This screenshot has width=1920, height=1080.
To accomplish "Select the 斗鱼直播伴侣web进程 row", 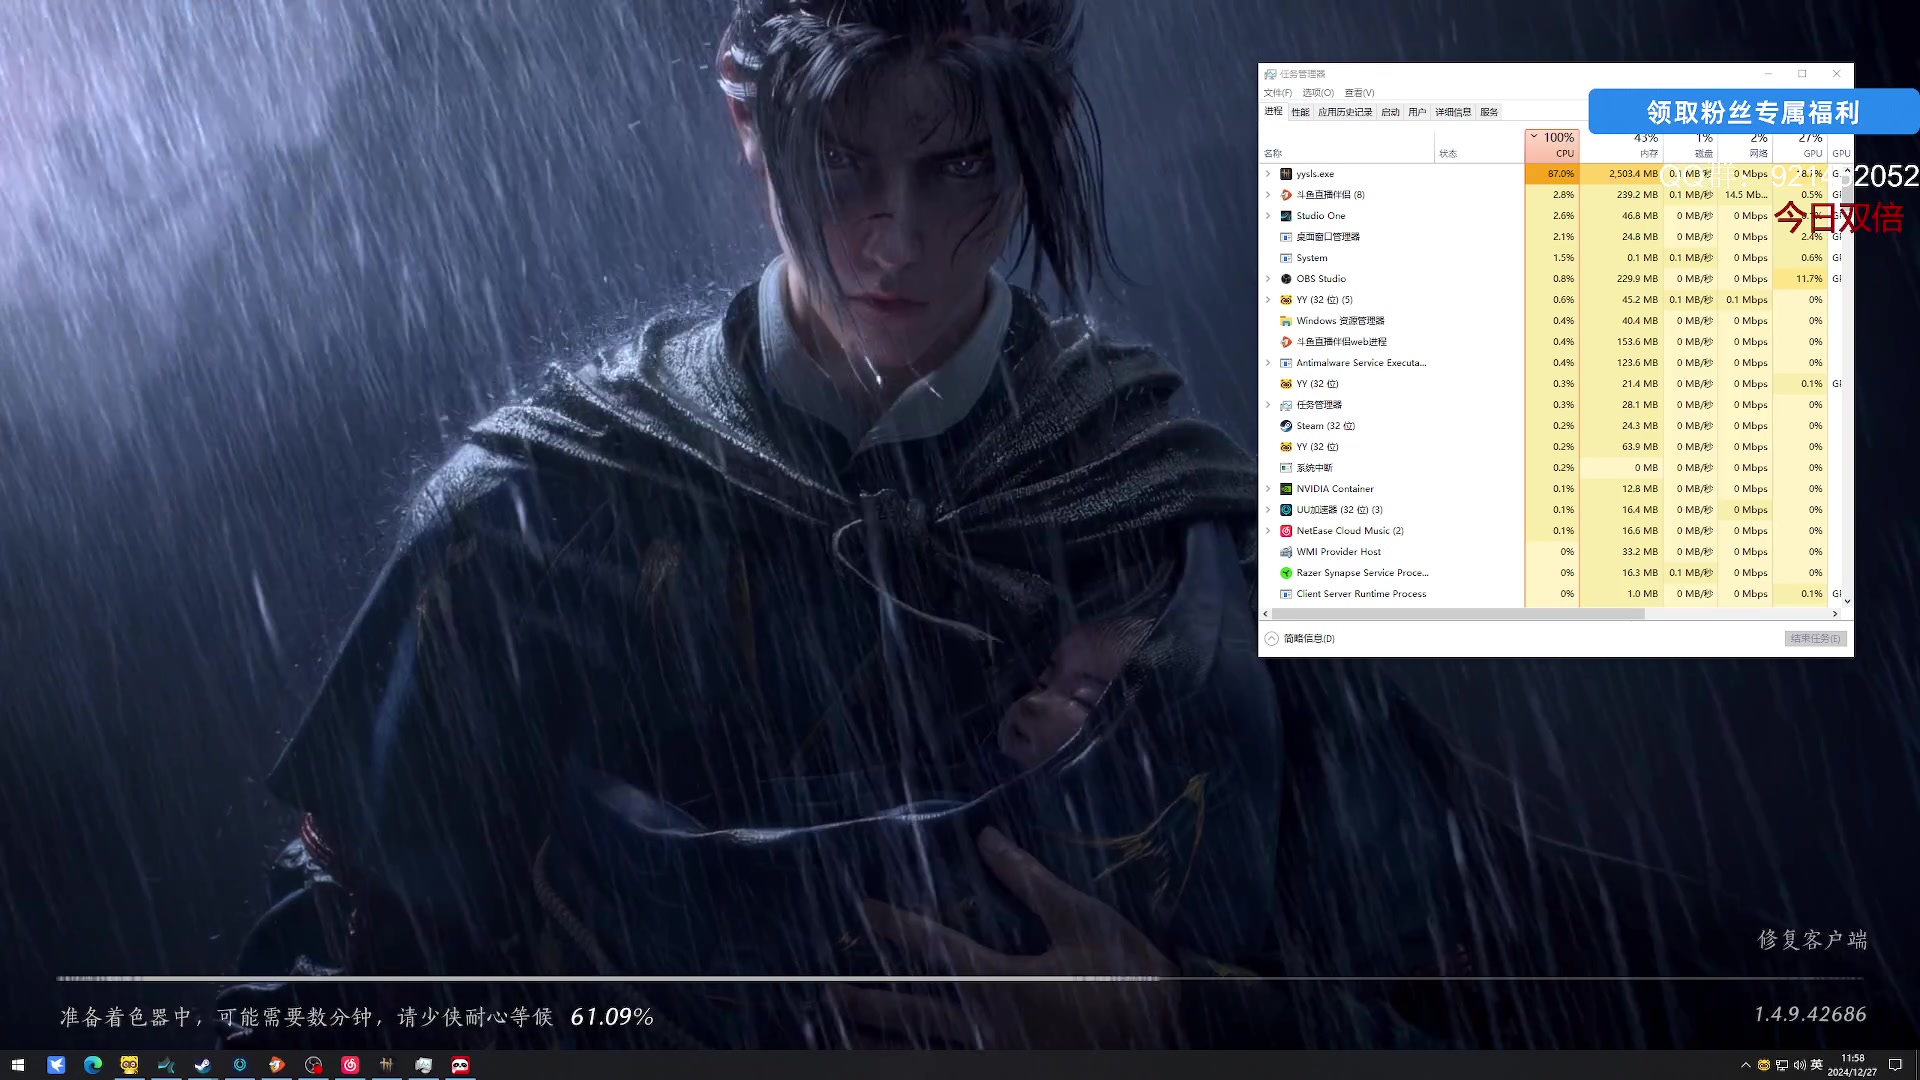I will point(1550,342).
